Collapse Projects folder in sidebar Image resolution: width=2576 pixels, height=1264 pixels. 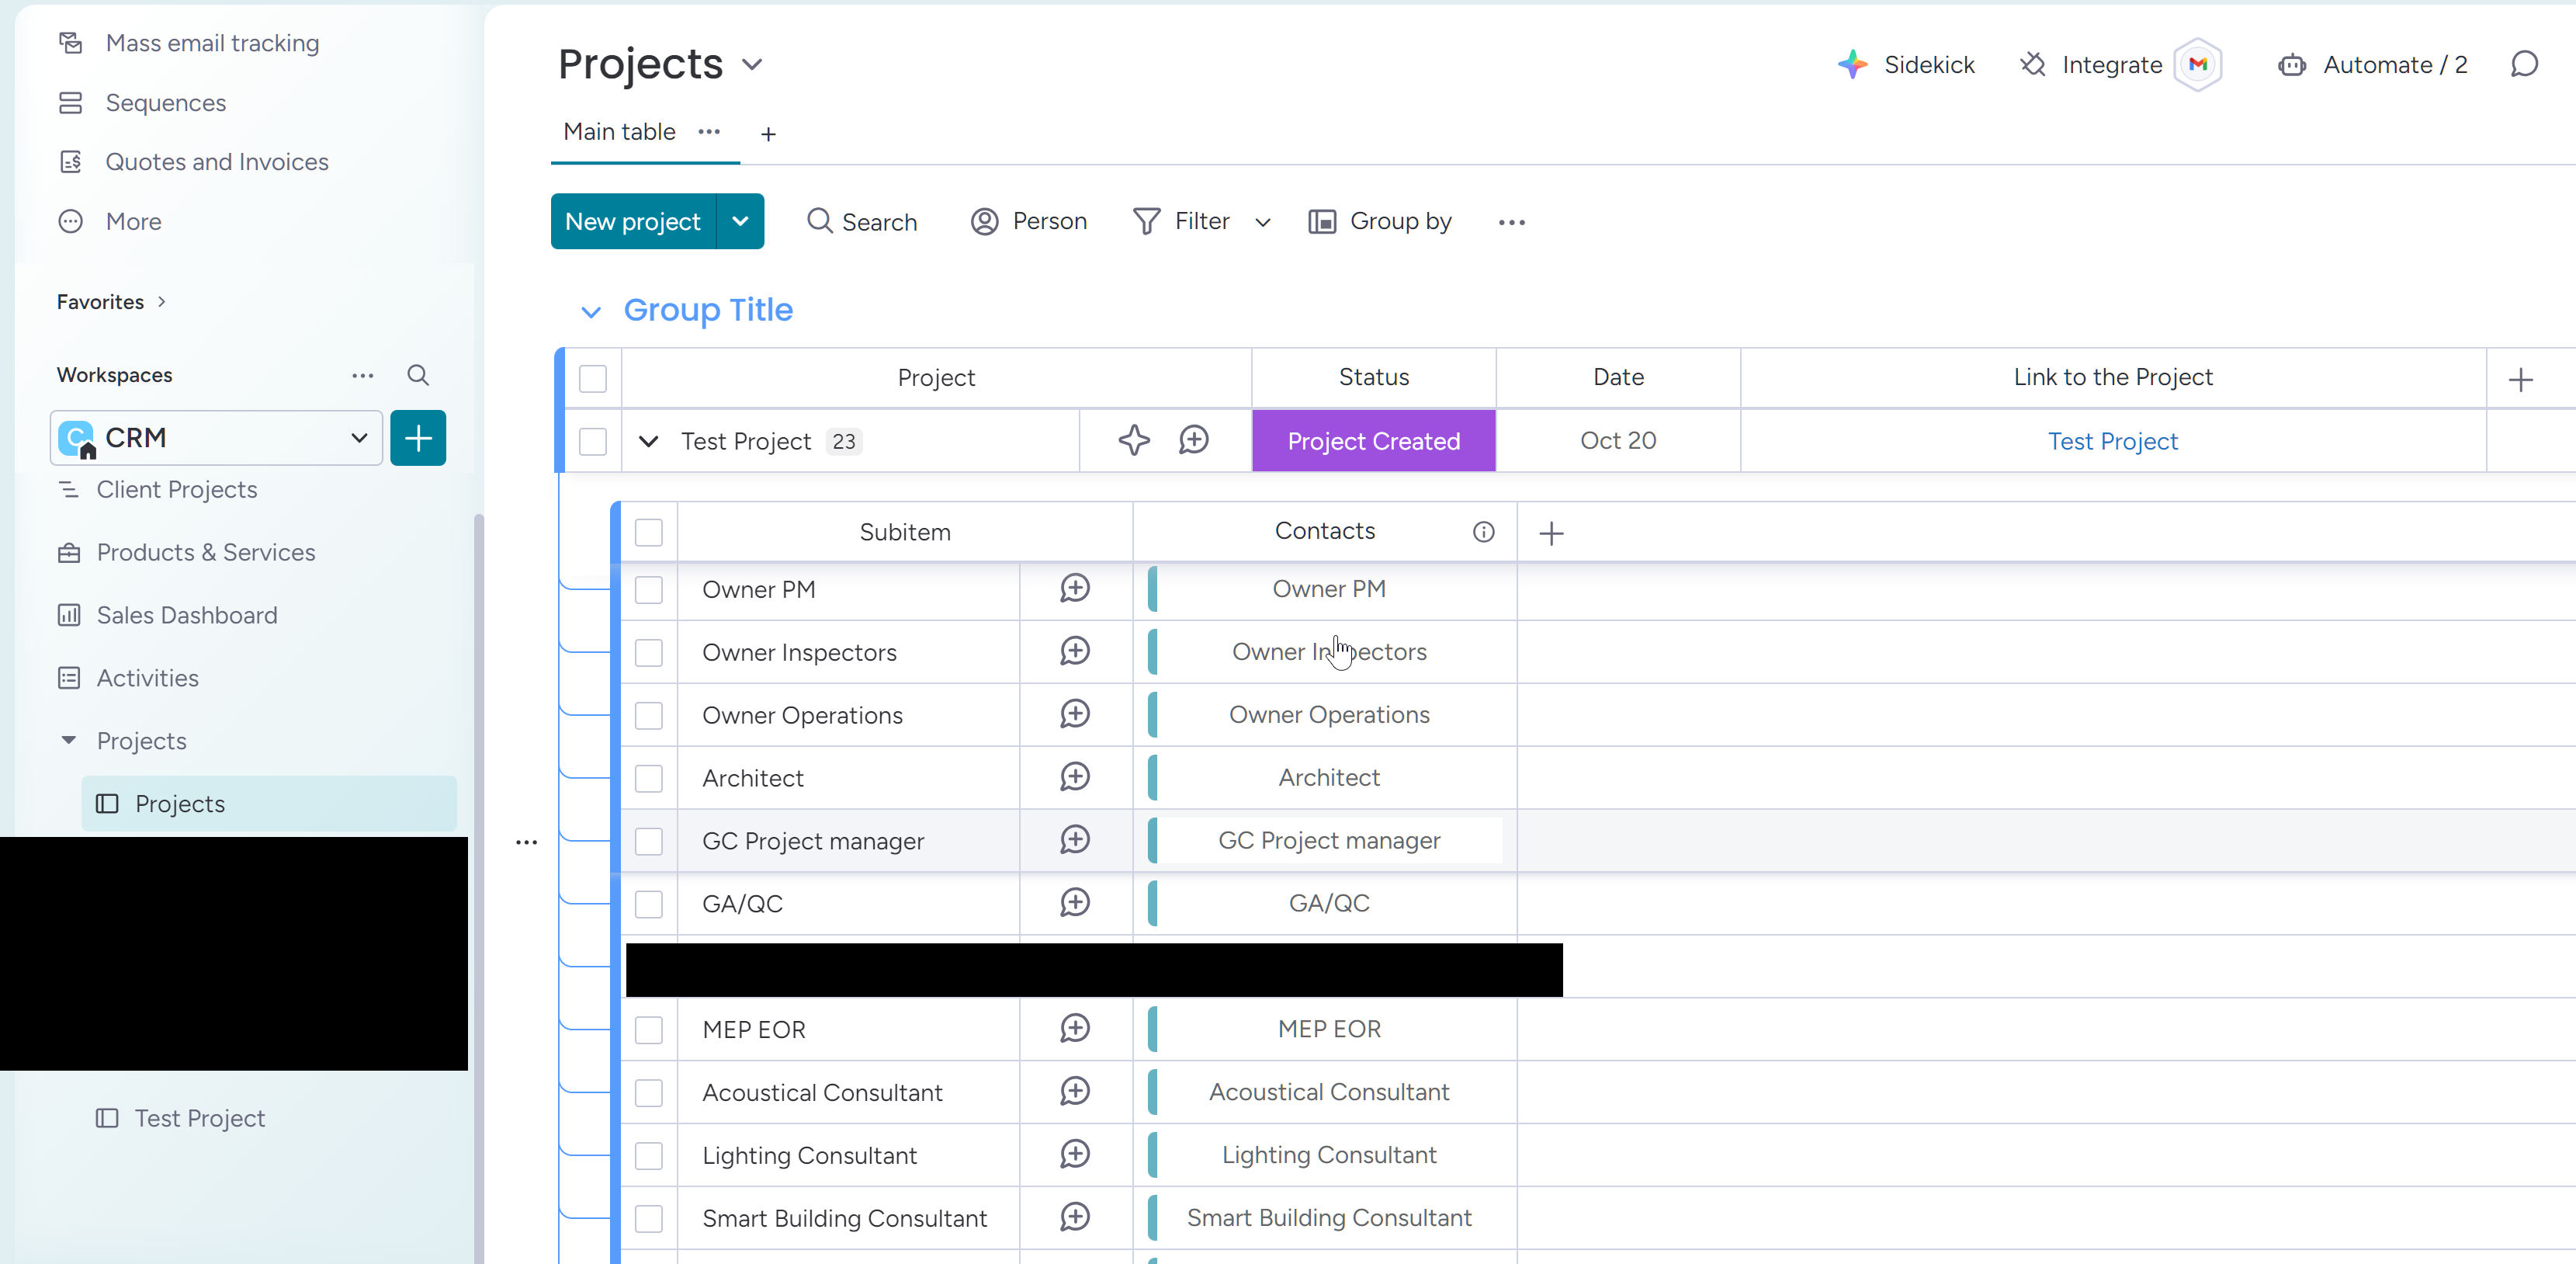click(x=69, y=740)
